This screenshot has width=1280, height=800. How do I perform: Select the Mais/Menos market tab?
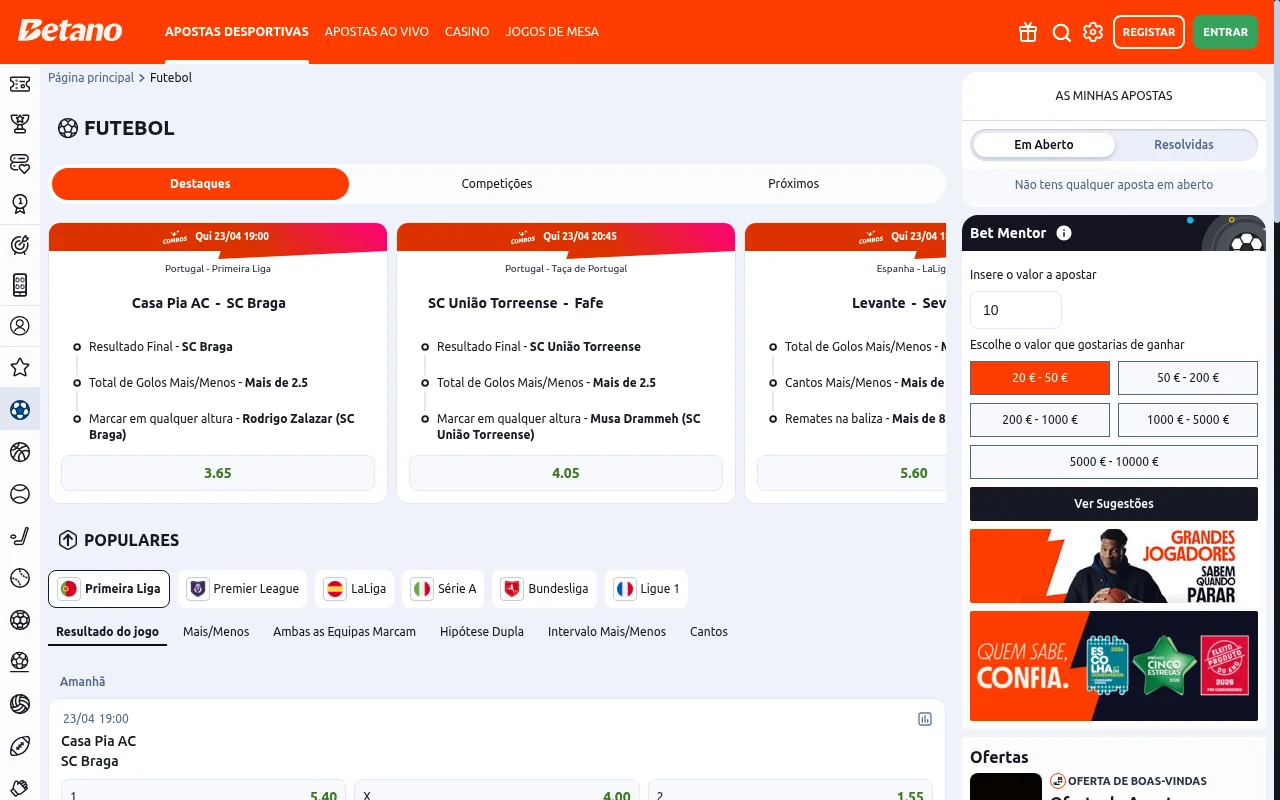tap(216, 632)
